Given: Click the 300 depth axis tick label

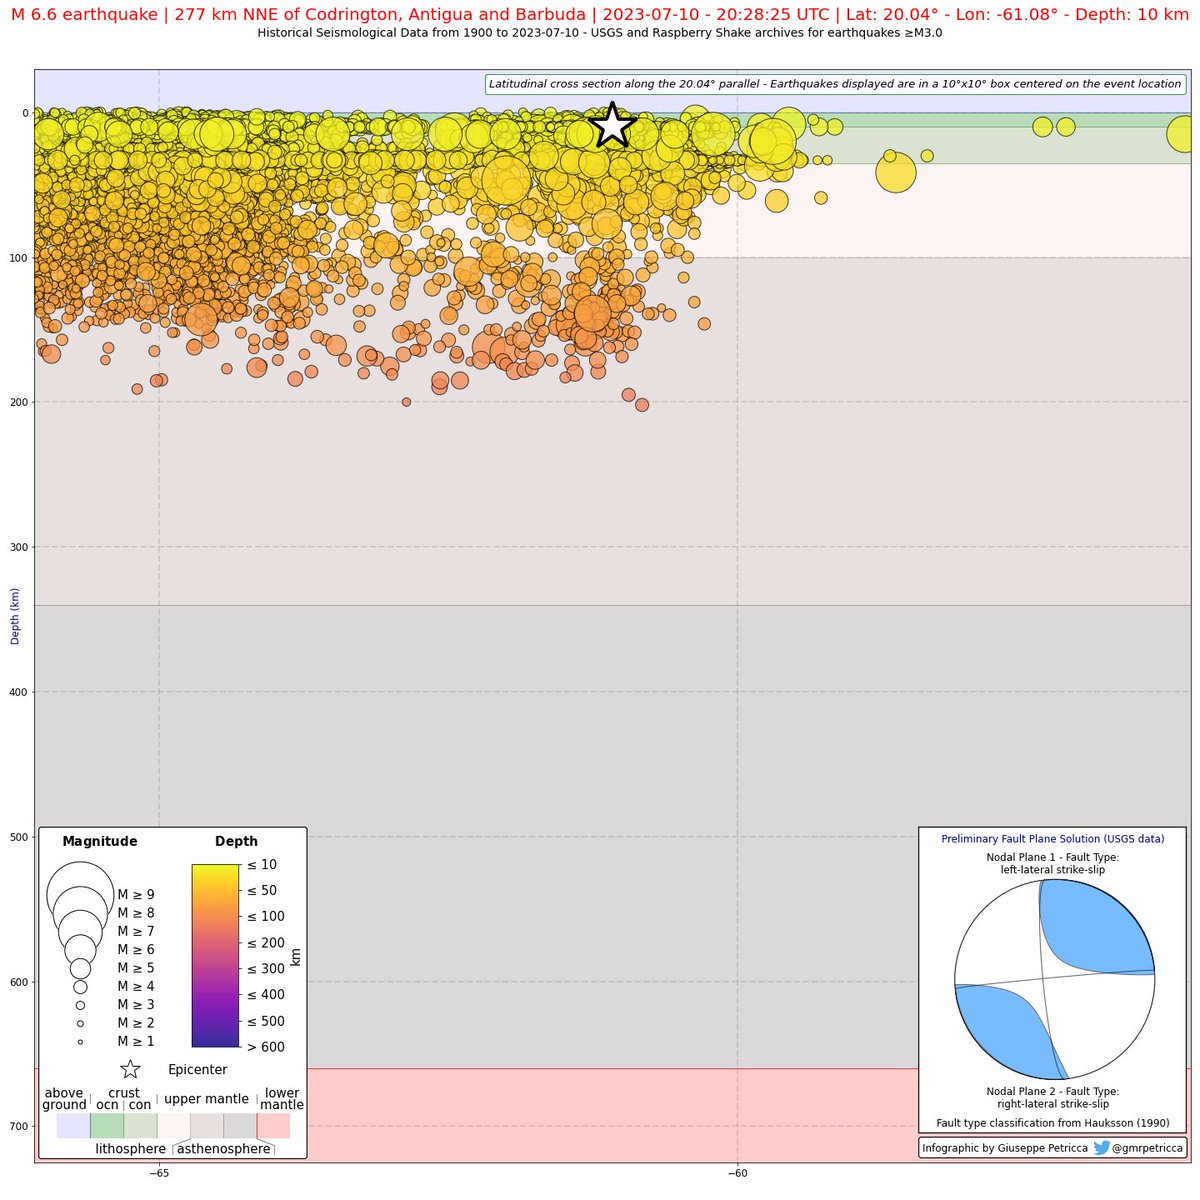Looking at the screenshot, I should (20, 547).
